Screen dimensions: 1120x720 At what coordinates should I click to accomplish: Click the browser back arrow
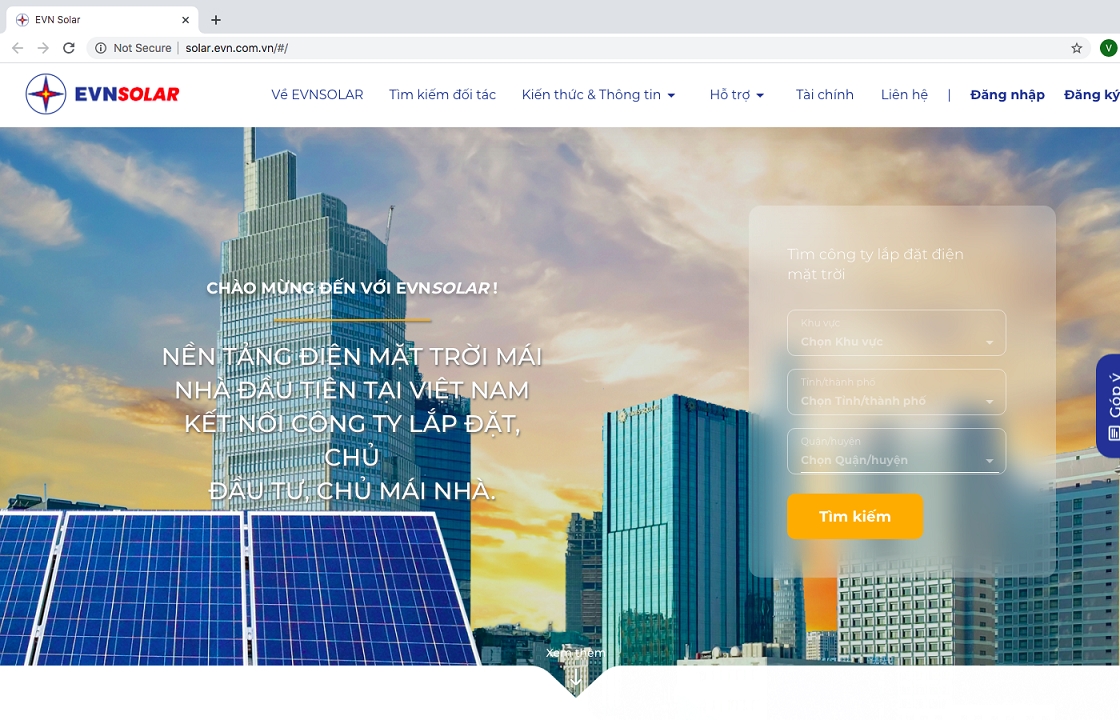[x=18, y=48]
